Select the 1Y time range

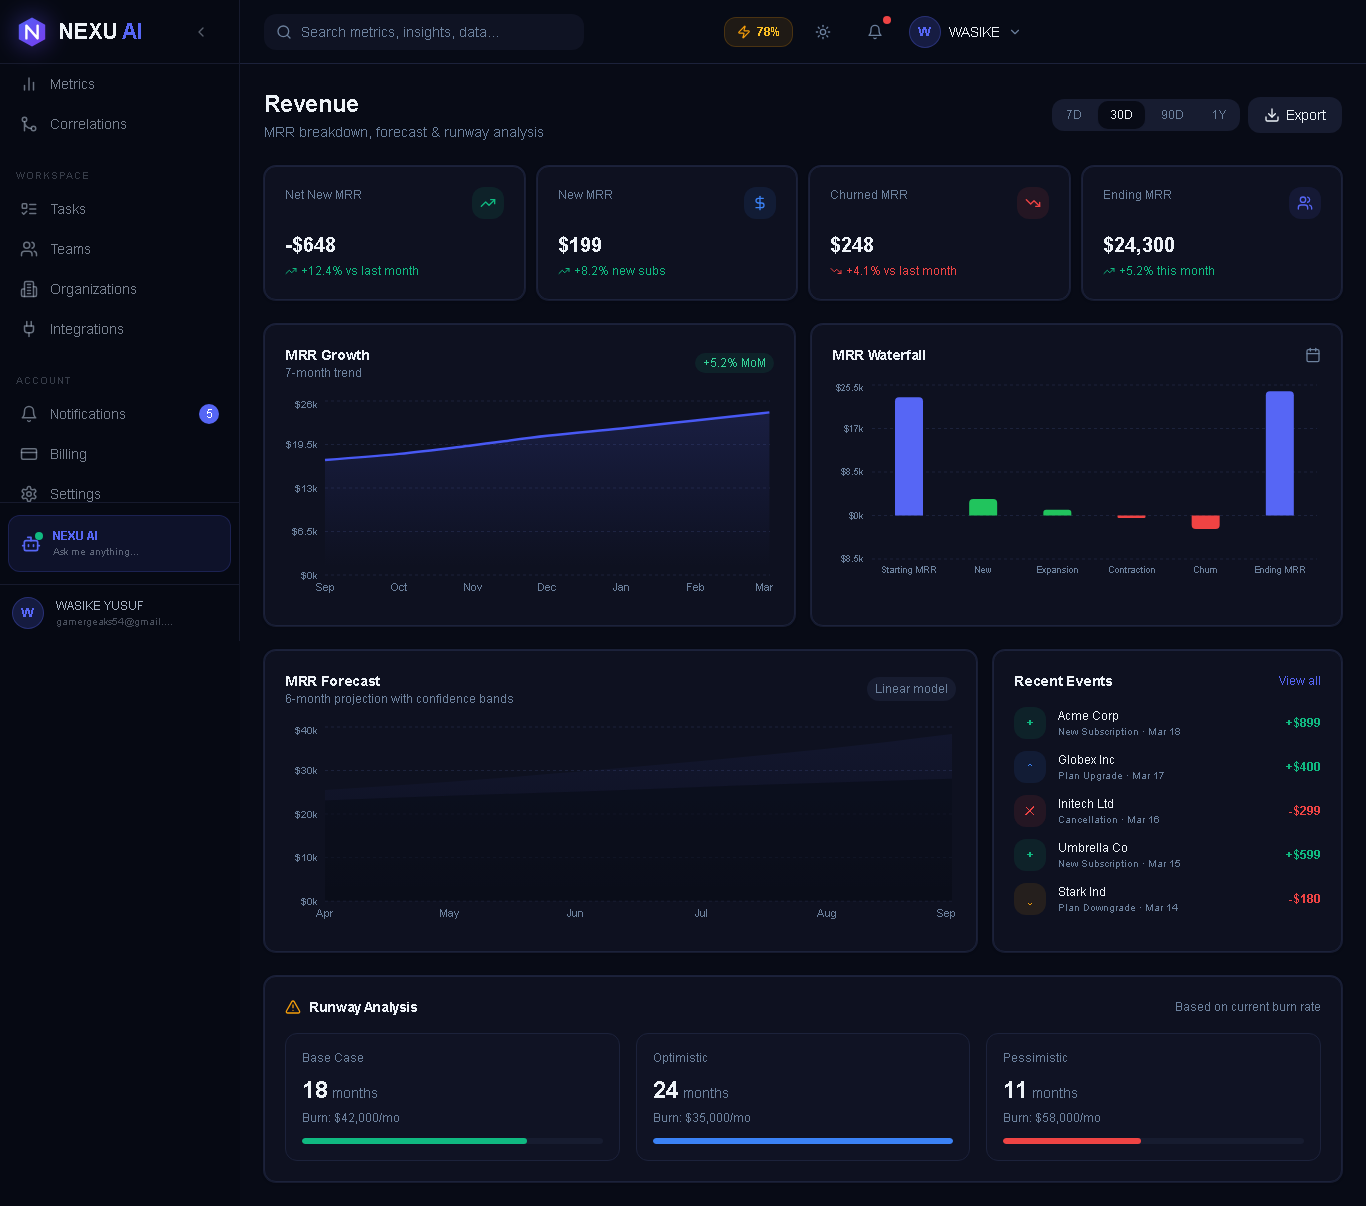[1219, 115]
